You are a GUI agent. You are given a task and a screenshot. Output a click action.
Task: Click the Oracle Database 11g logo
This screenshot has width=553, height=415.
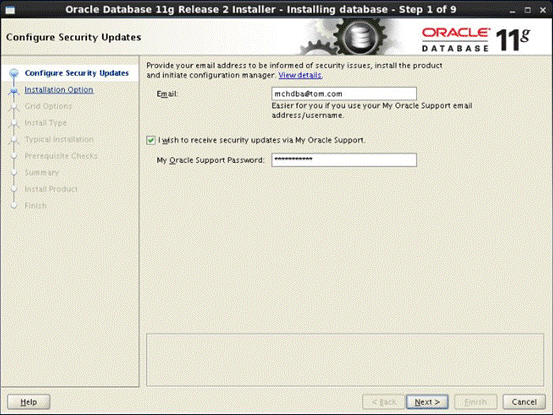tap(476, 39)
